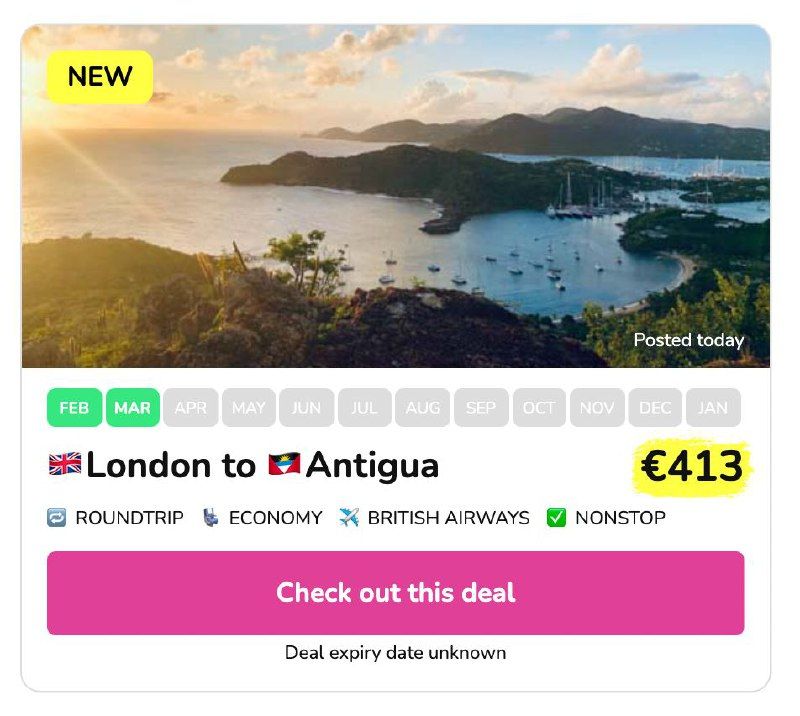800x716 pixels.
Task: Pick the OCT month chip
Action: point(539,407)
